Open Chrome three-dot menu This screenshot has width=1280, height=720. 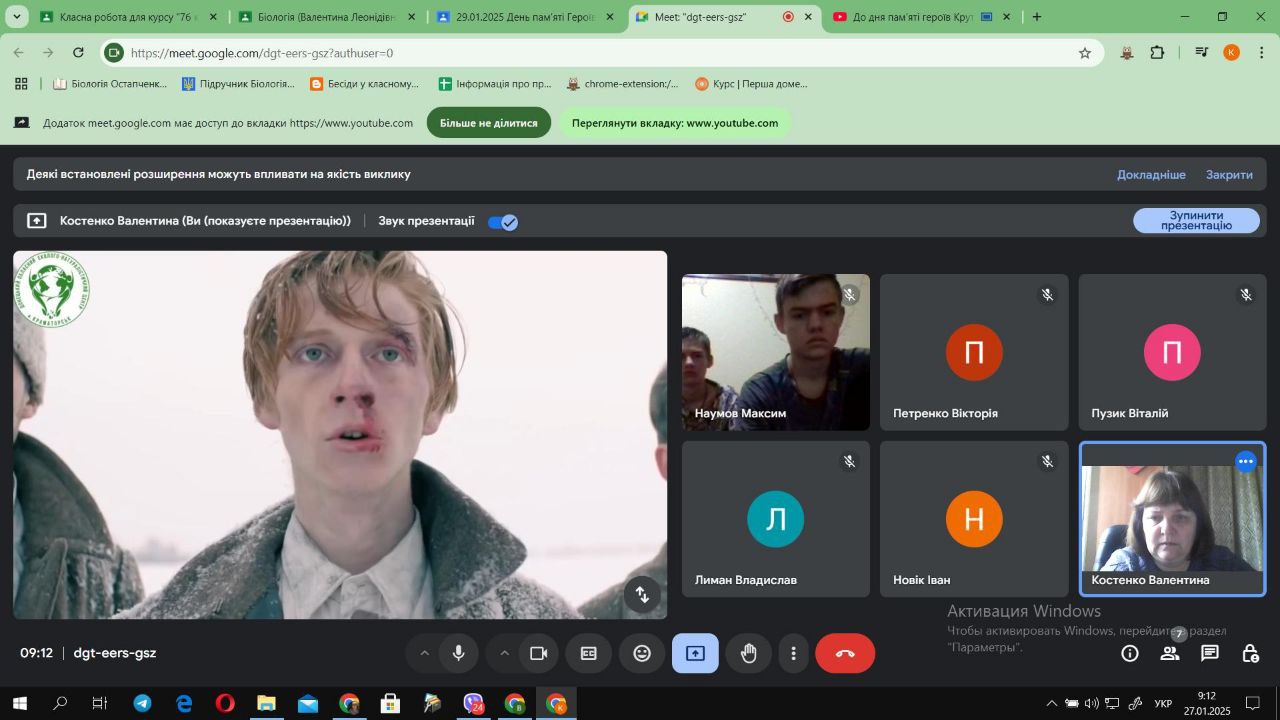pyautogui.click(x=1262, y=53)
